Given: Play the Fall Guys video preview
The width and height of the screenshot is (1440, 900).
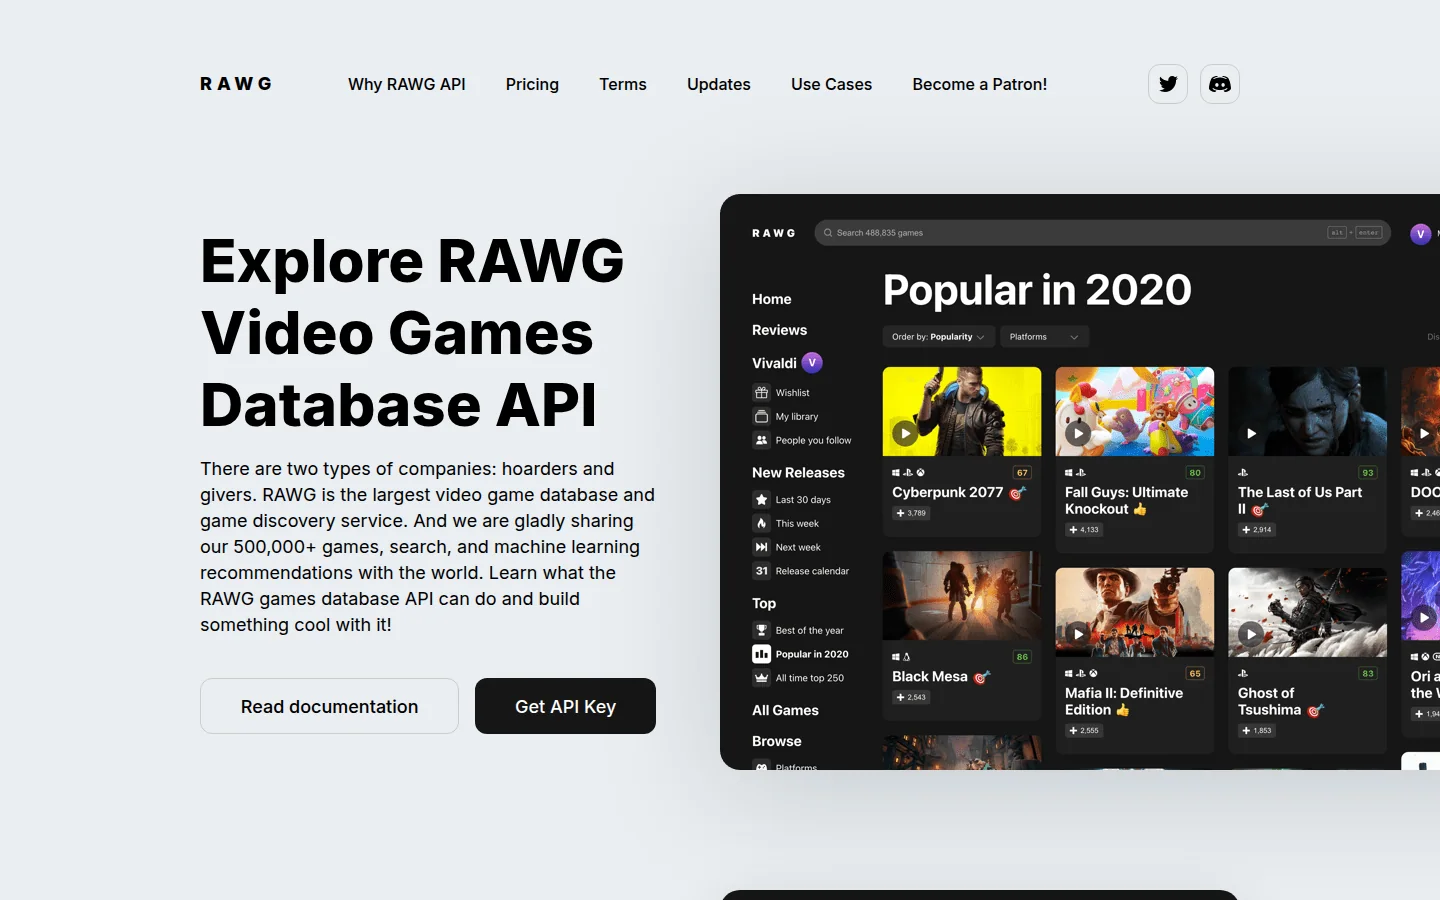Looking at the screenshot, I should [x=1078, y=433].
